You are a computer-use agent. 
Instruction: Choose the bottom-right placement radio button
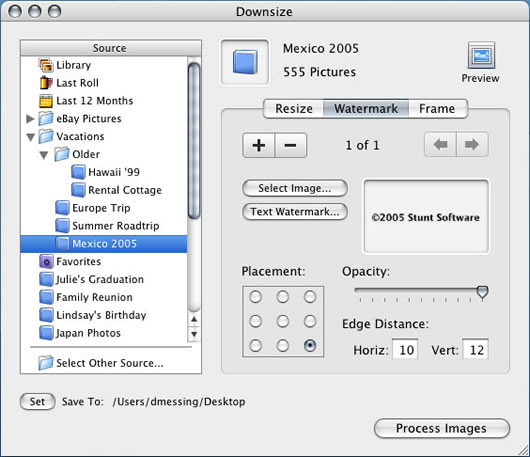click(x=310, y=345)
